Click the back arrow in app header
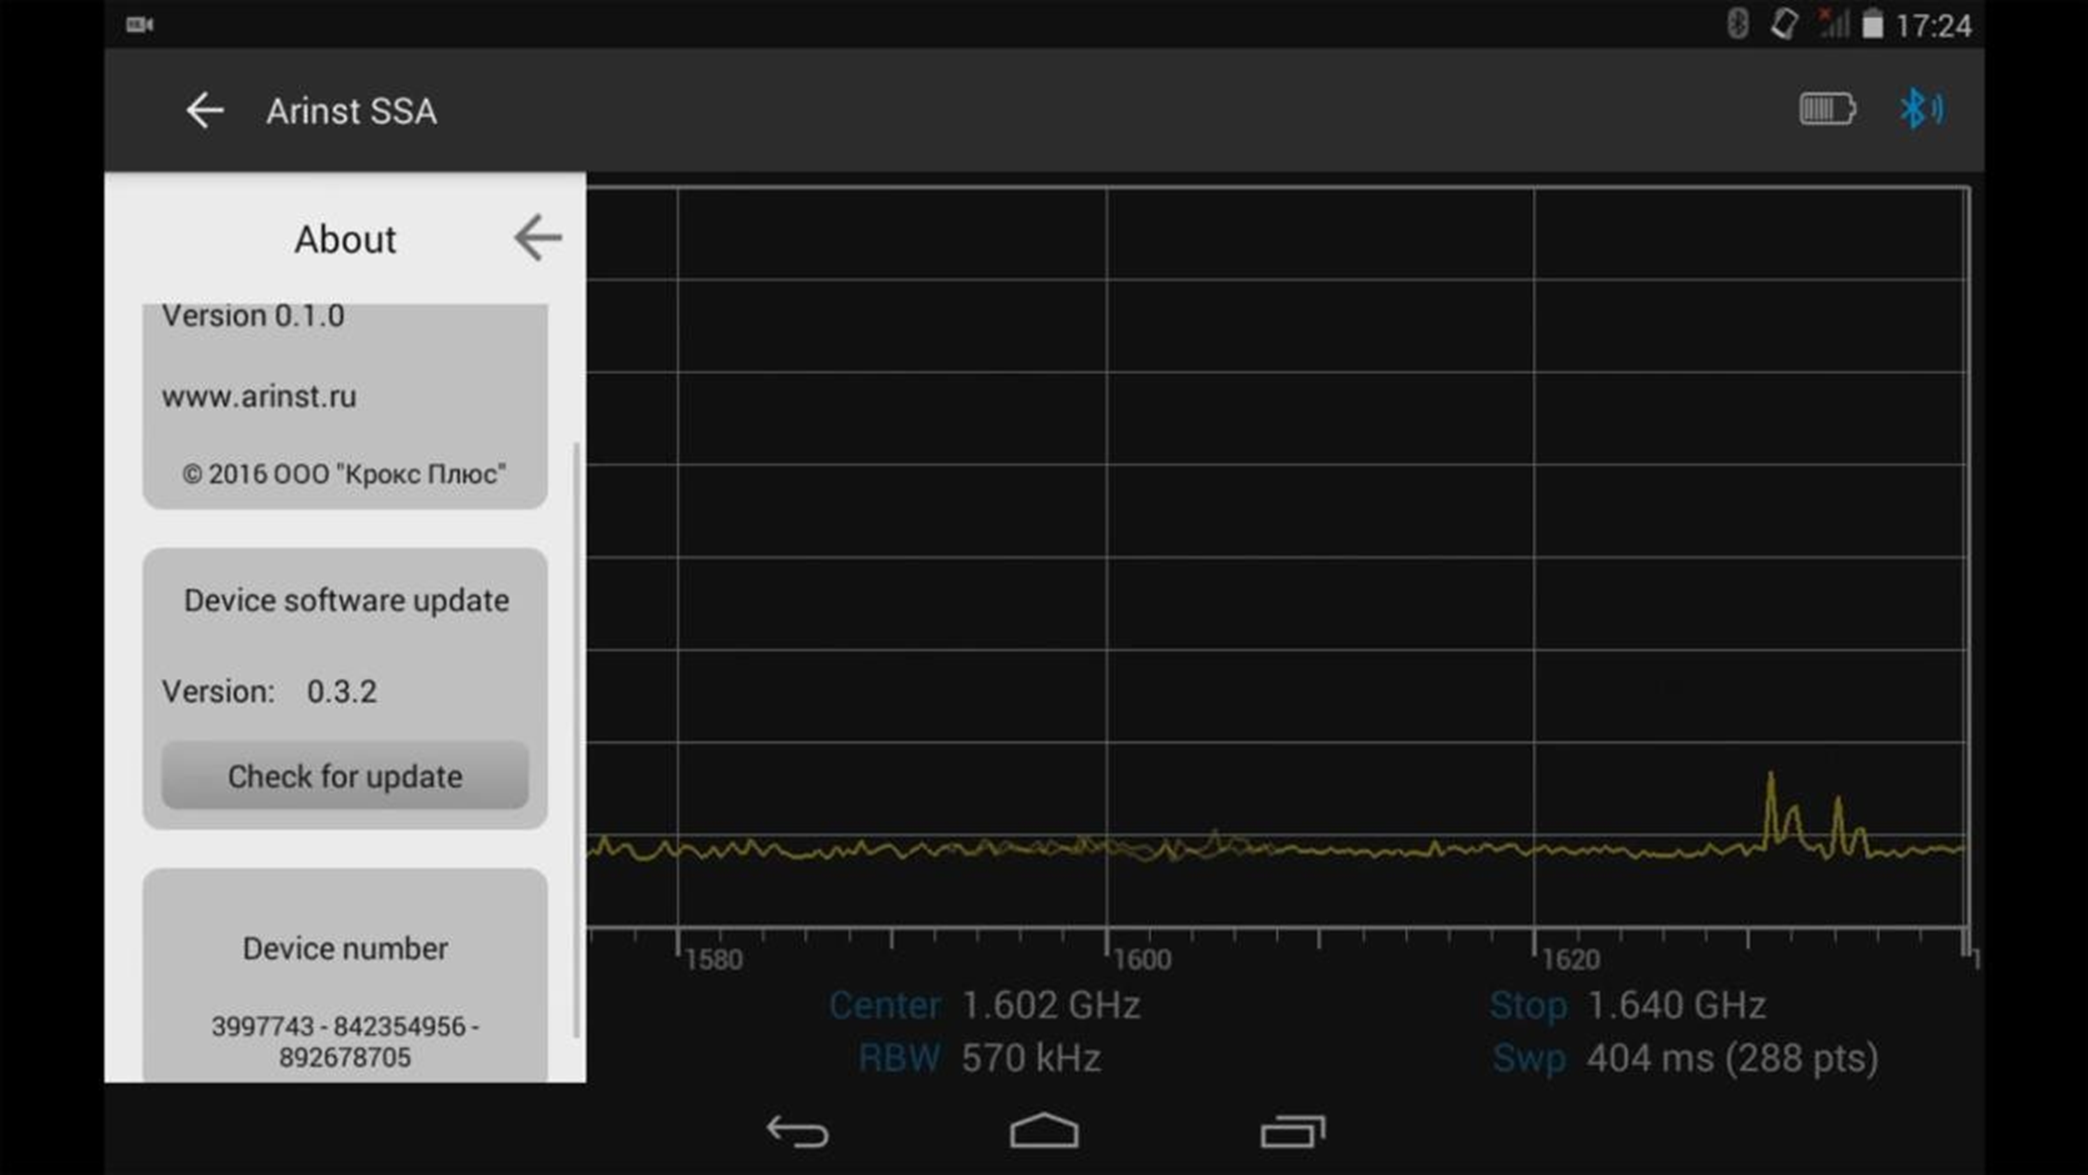 click(x=204, y=110)
